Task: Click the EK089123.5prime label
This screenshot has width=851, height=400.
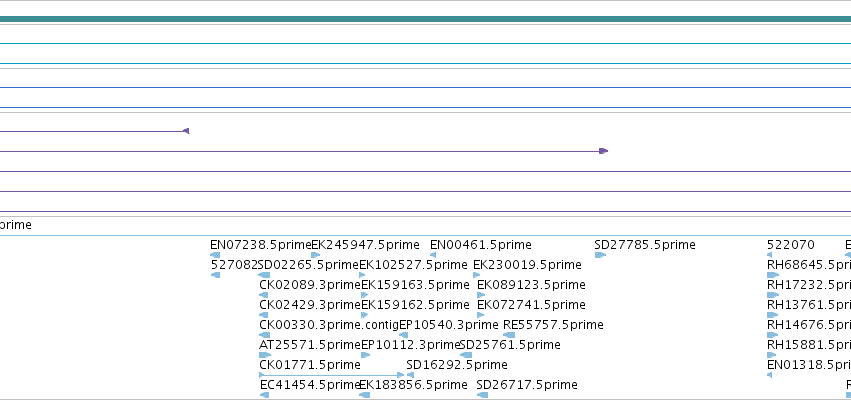Action: tap(531, 285)
